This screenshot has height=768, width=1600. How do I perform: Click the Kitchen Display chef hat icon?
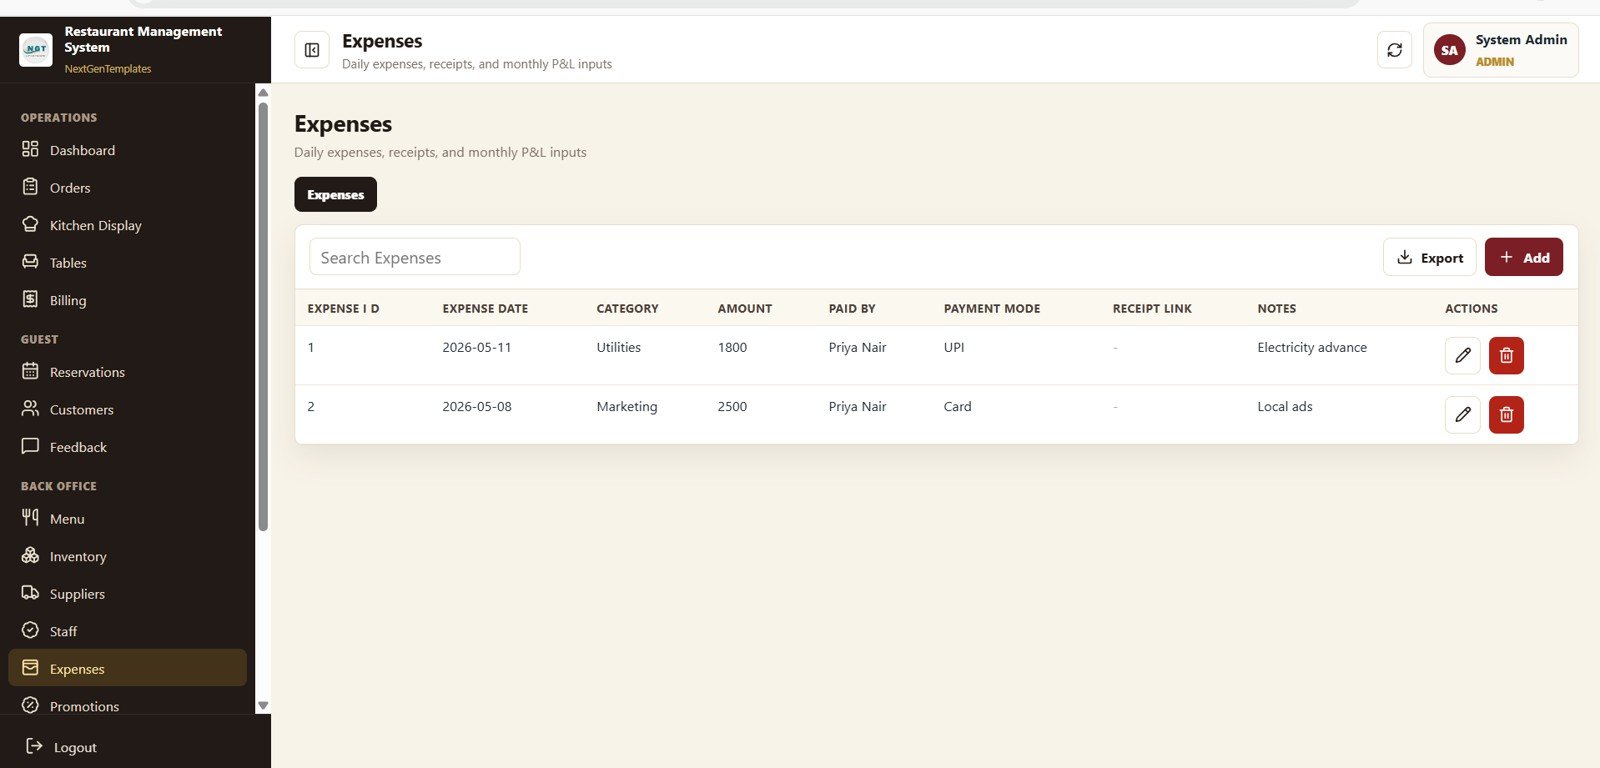(x=30, y=224)
